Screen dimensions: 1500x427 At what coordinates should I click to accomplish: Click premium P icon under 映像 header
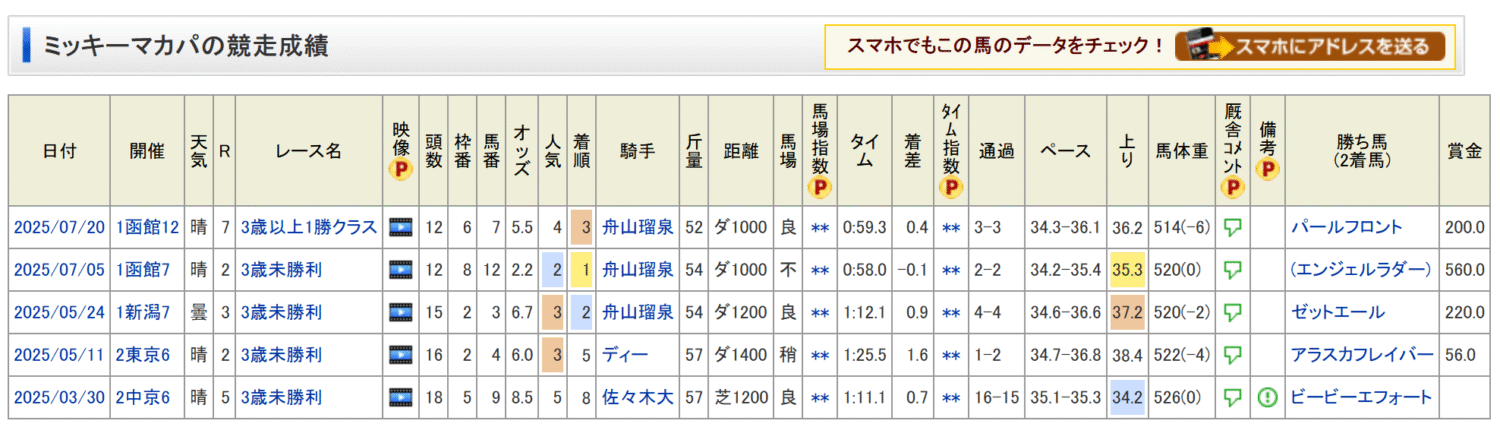point(401,170)
